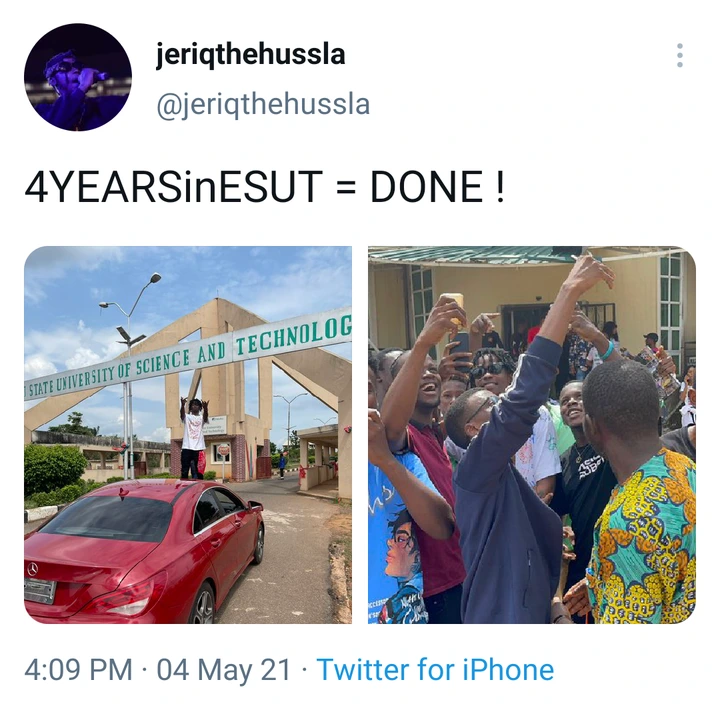The image size is (720, 710).
Task: Tap the sunglasses on the person in the crowd
Action: coord(489,370)
